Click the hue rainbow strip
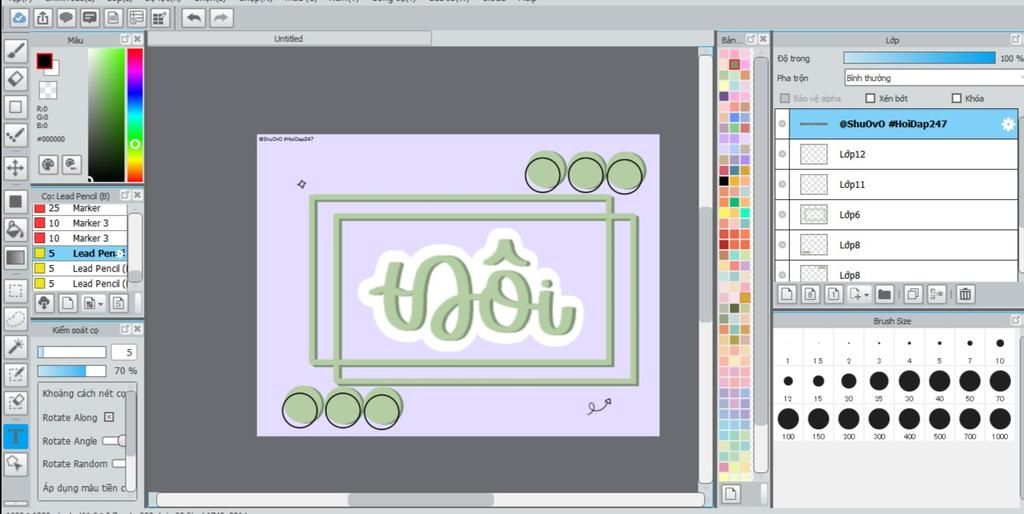This screenshot has width=1024, height=514. (x=135, y=115)
